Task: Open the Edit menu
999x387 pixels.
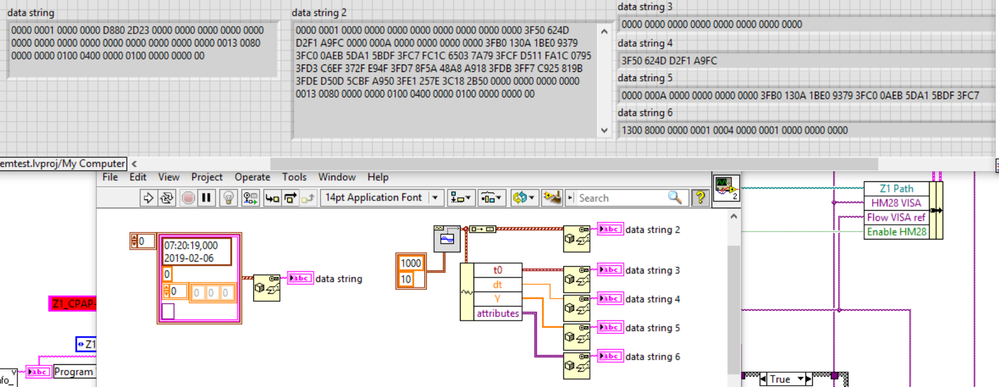Action: pyautogui.click(x=138, y=177)
